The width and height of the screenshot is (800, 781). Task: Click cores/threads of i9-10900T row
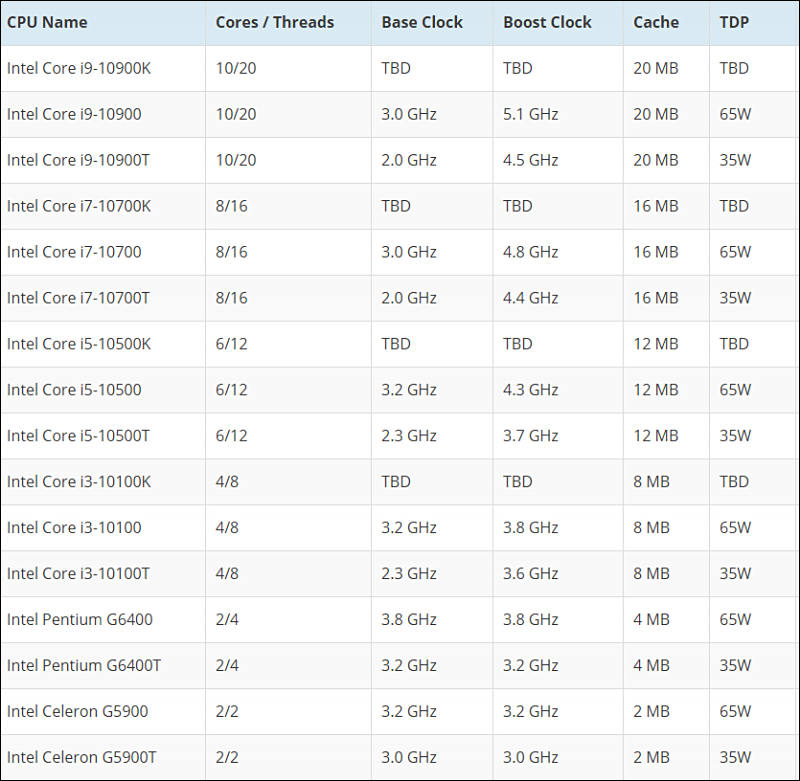click(236, 160)
